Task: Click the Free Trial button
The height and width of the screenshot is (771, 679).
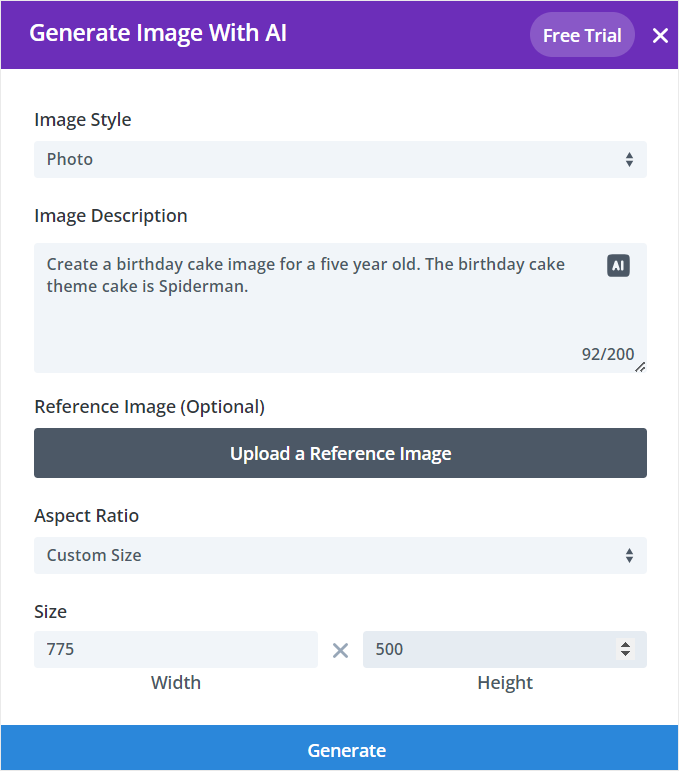Action: [x=582, y=35]
